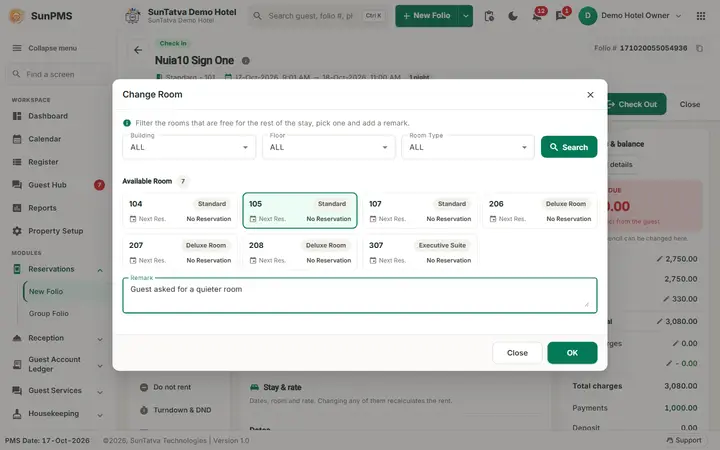
Task: Click the dialog Close button
Action: pyautogui.click(x=517, y=353)
